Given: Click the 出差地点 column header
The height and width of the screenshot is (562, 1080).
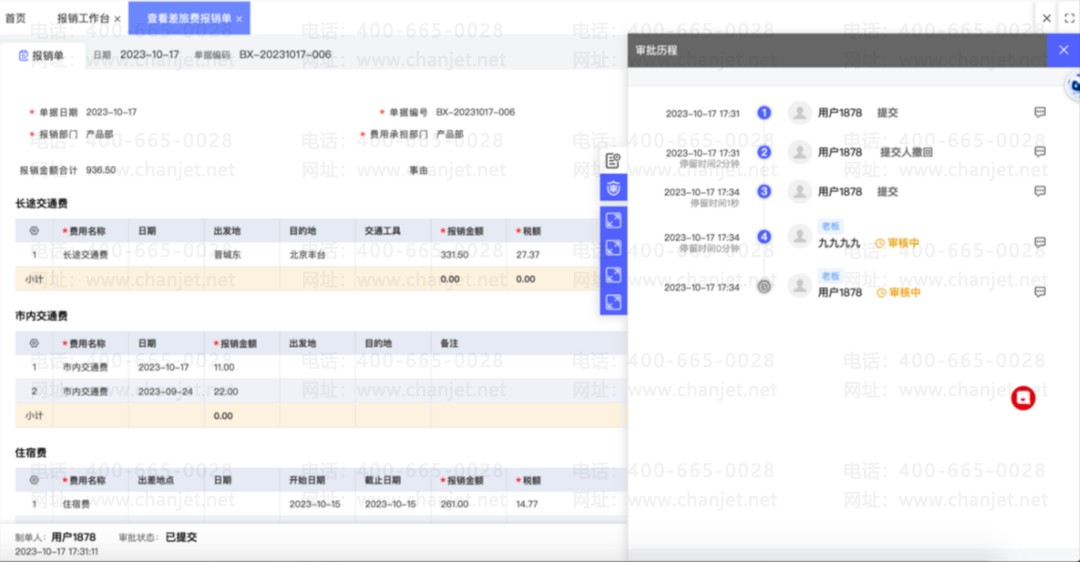Looking at the screenshot, I should 156,480.
